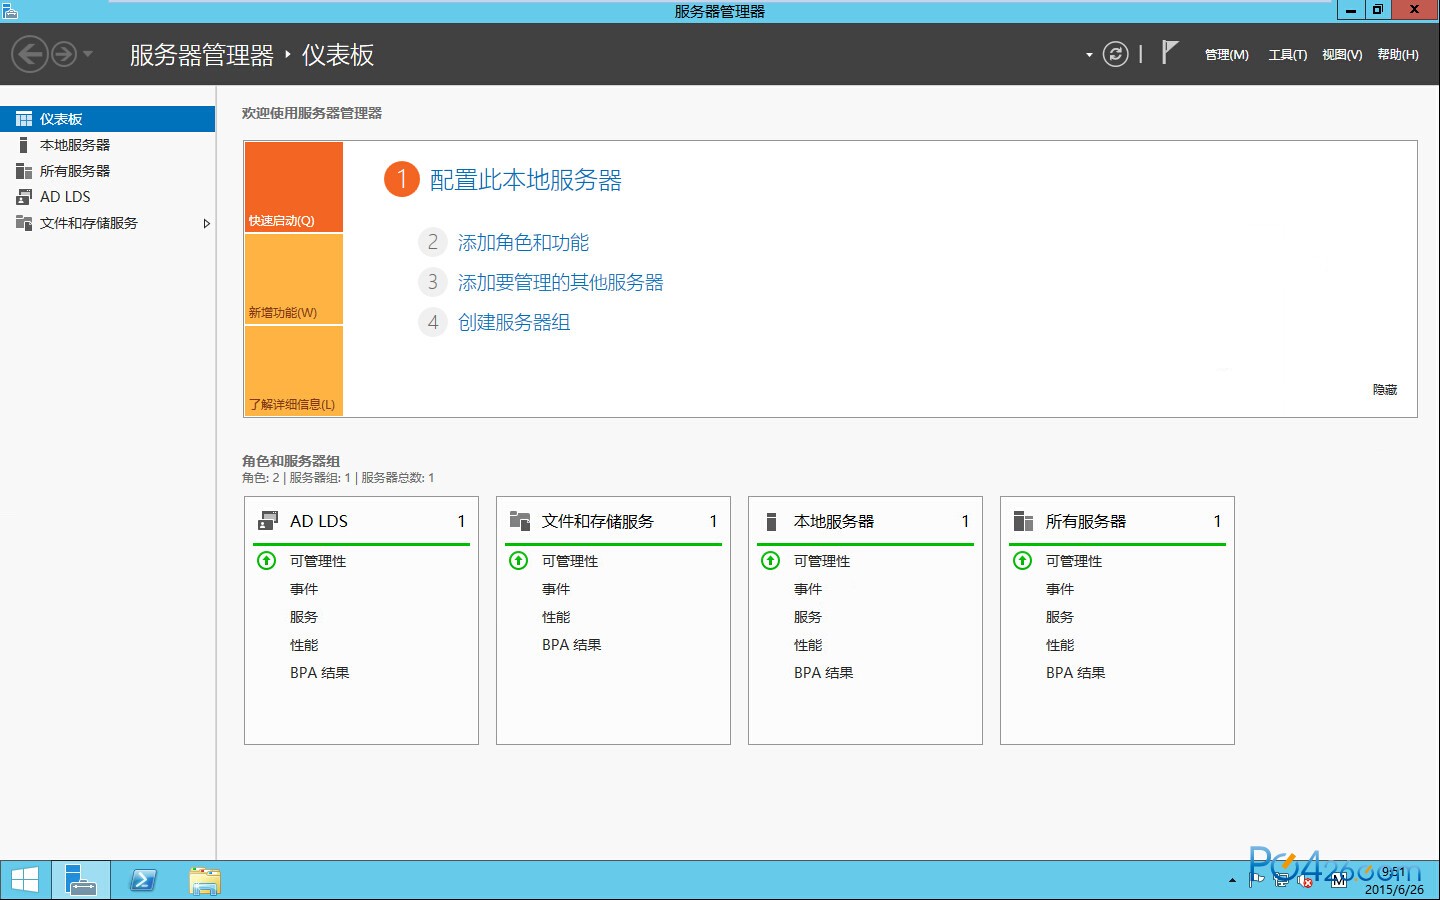
Task: Click the 所有服务器 tile icon
Action: click(1023, 521)
